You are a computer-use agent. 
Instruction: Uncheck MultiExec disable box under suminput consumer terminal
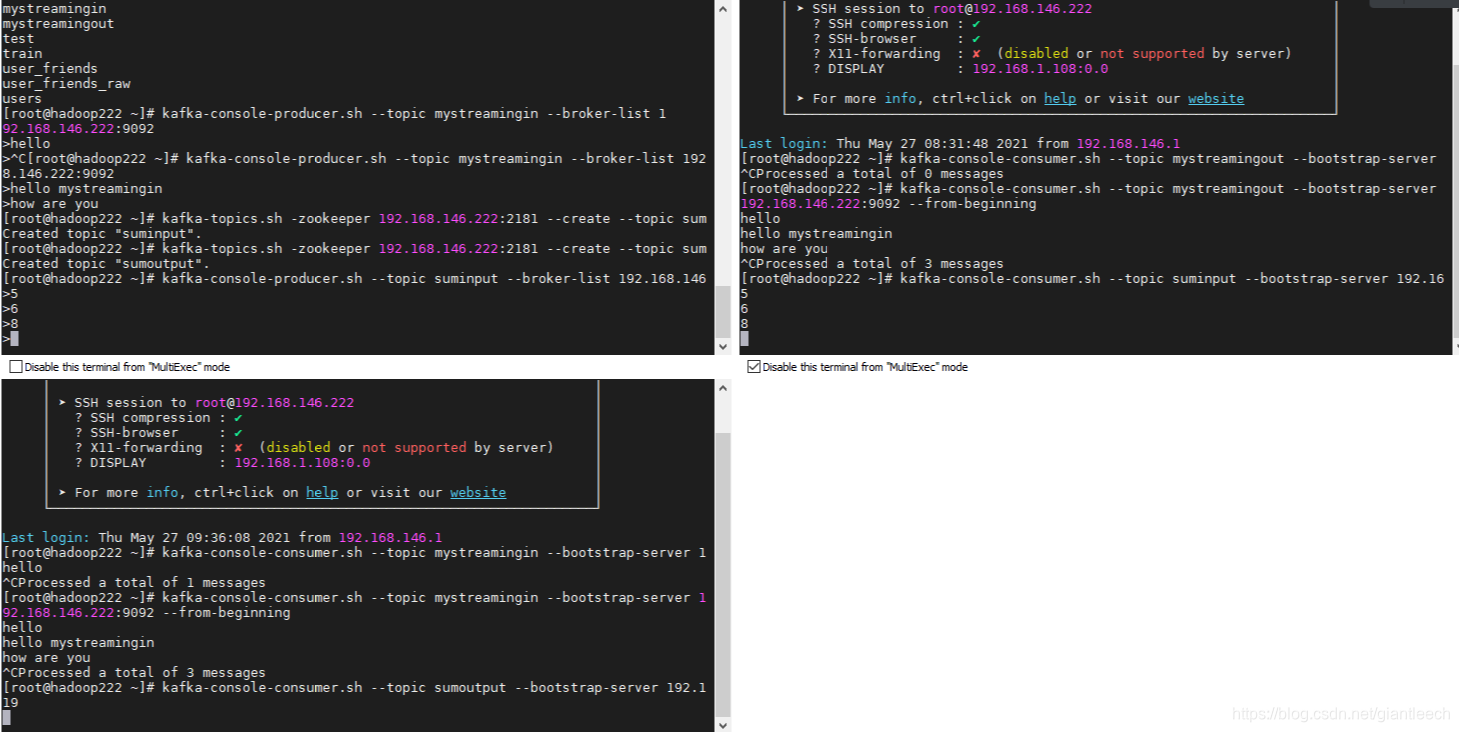[x=754, y=367]
